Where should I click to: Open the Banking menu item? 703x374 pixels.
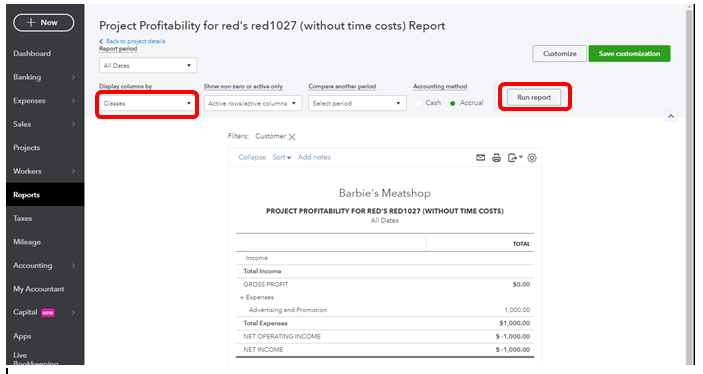coord(27,77)
